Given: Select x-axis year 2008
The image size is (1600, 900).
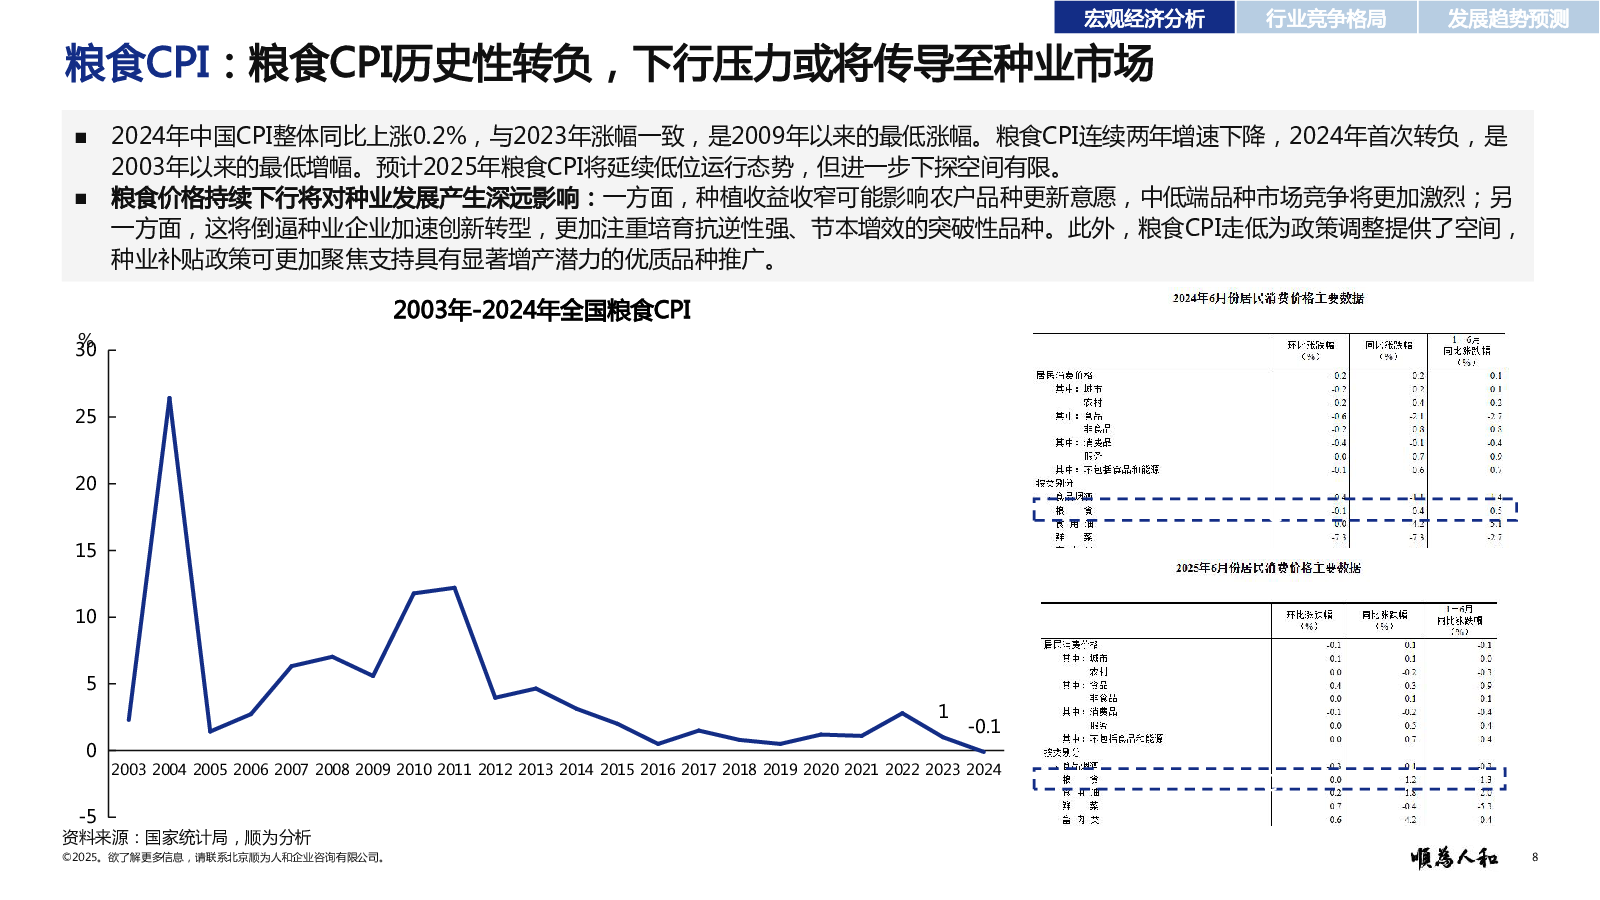Looking at the screenshot, I should point(332,770).
